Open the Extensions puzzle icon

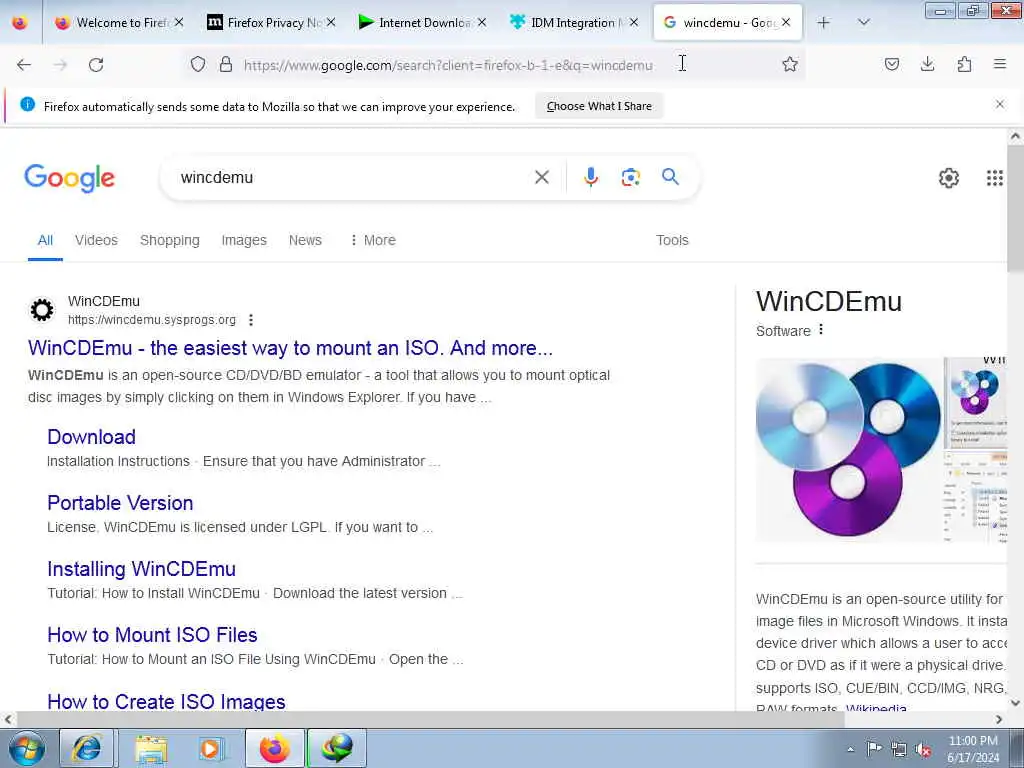click(964, 64)
